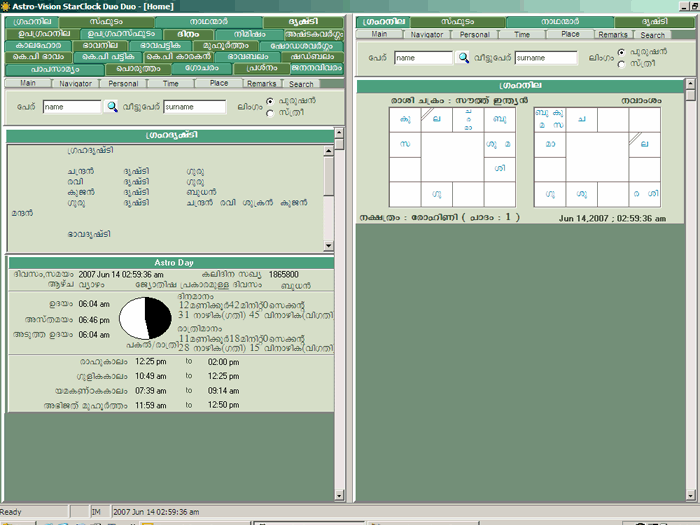Select പുരുഷൻ radio button in left panel
The image size is (700, 525).
270,101
